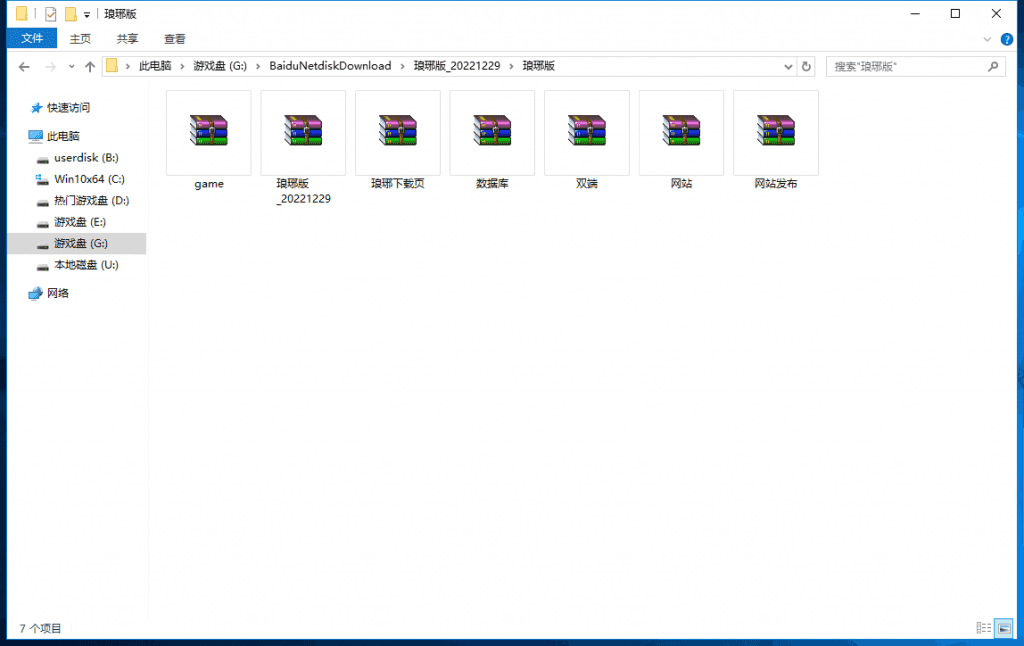Open the recent locations dropdown
The image size is (1024, 646).
pyautogui.click(x=71, y=67)
